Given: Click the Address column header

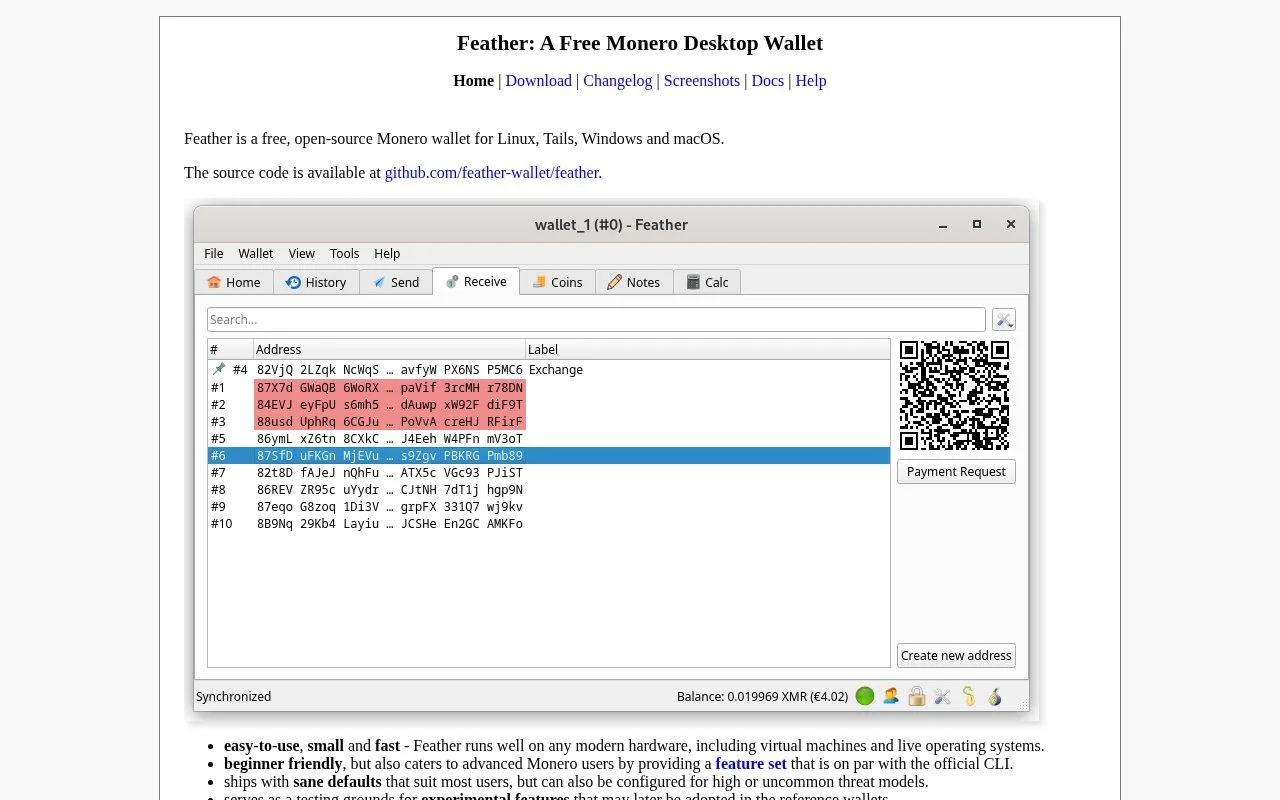Looking at the screenshot, I should click(389, 349).
